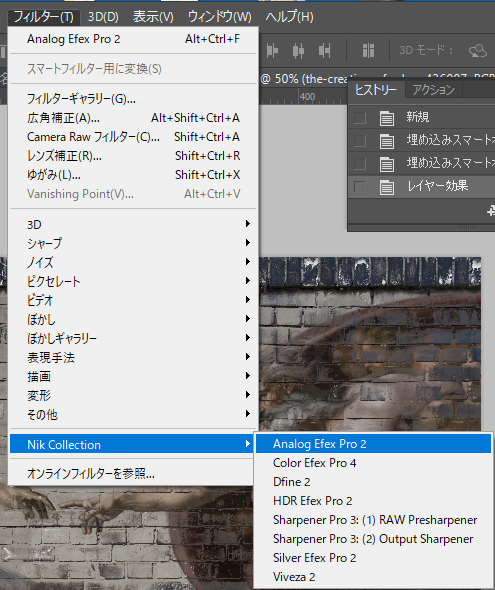Select the レイヤー効果 history state
This screenshot has width=495, height=590.
click(422, 187)
